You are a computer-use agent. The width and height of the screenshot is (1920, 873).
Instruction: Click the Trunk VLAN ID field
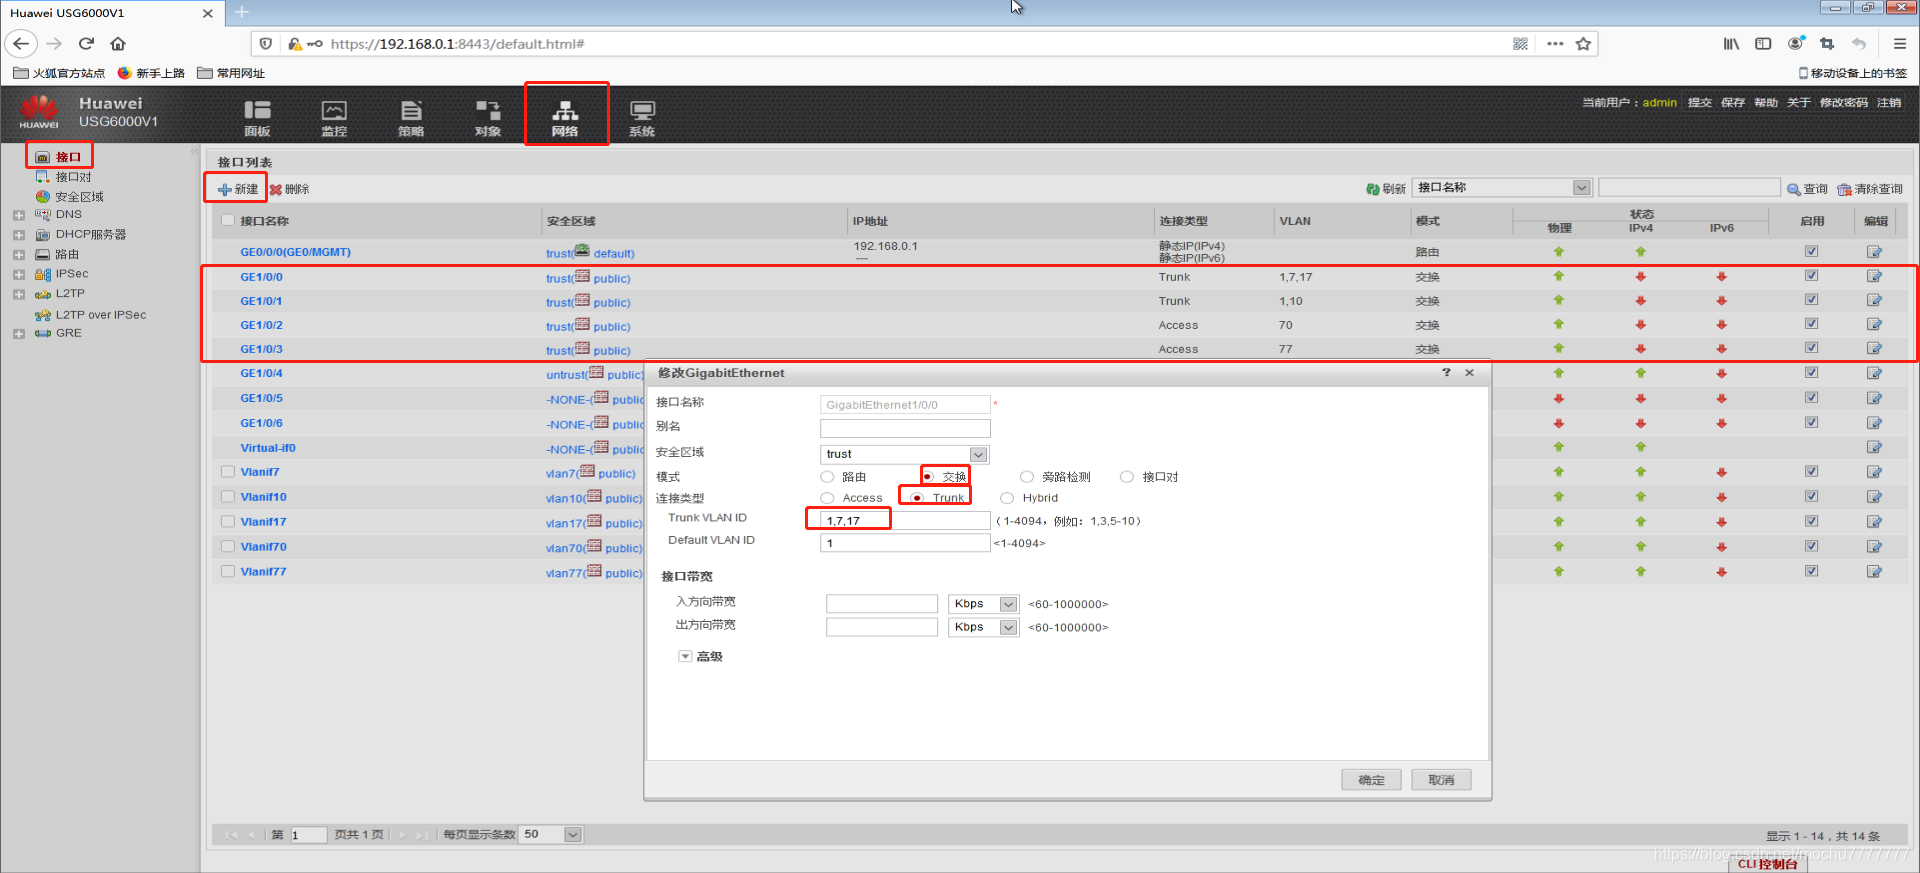(905, 521)
